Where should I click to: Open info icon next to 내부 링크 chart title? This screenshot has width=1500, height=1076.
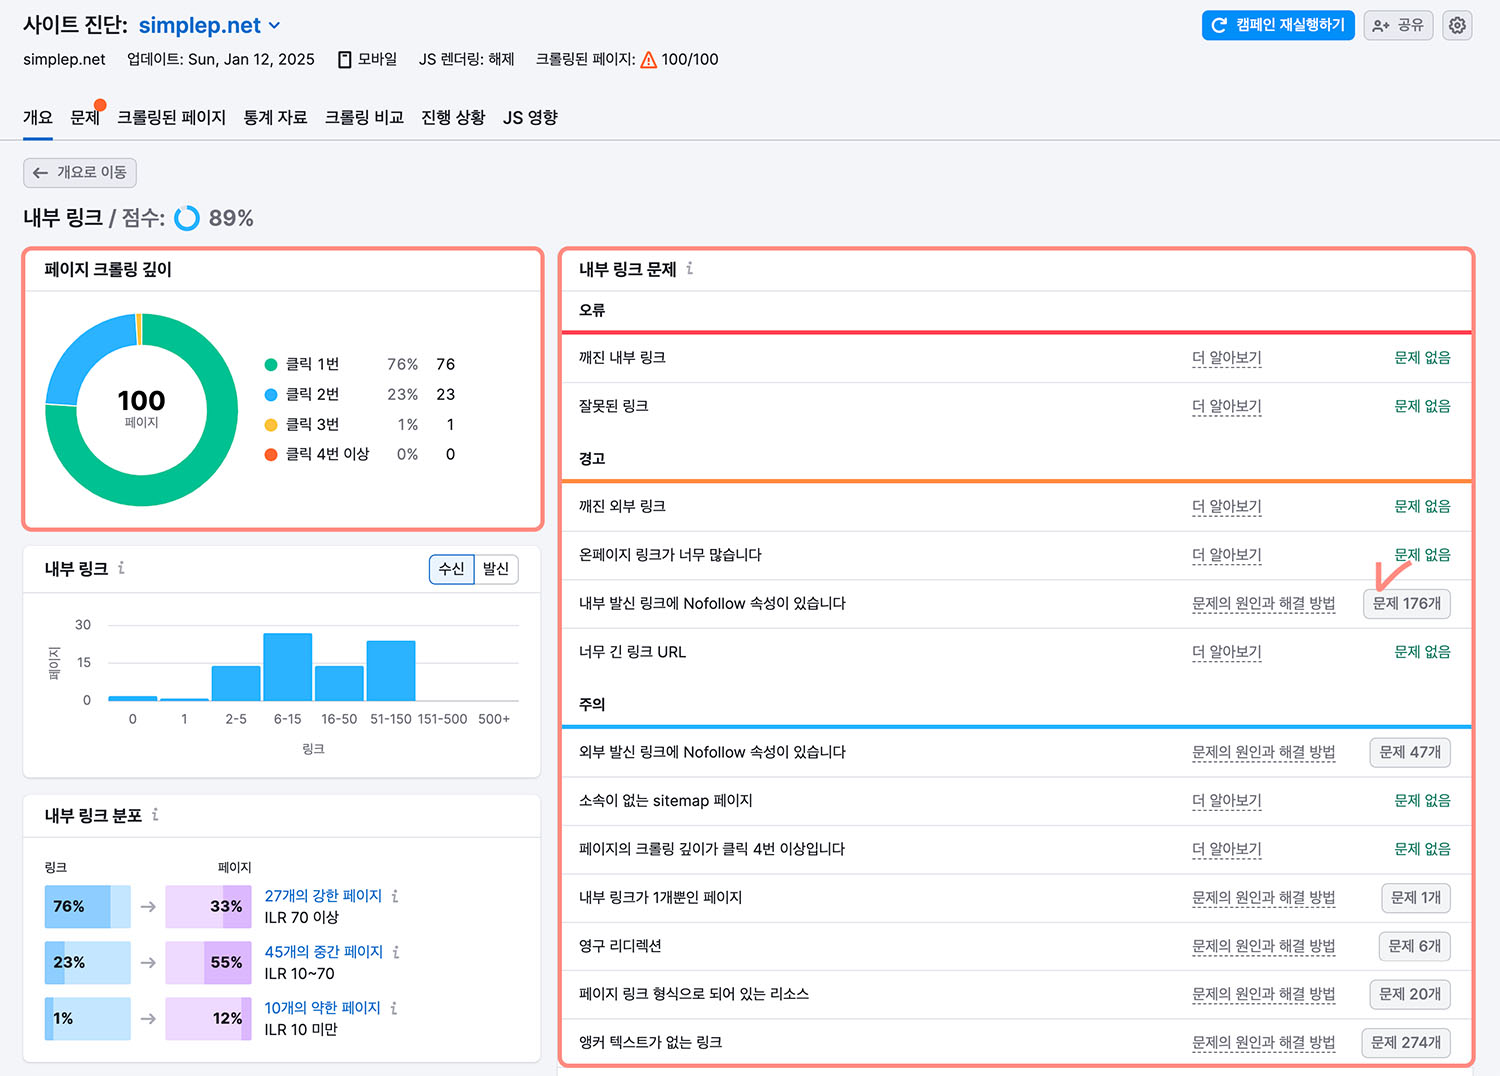(122, 568)
